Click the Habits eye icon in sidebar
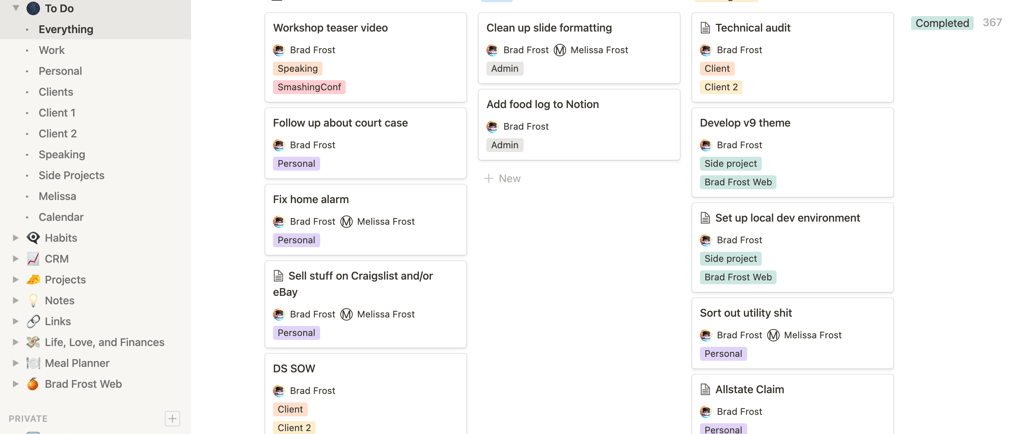Image resolution: width=1024 pixels, height=434 pixels. [33, 238]
